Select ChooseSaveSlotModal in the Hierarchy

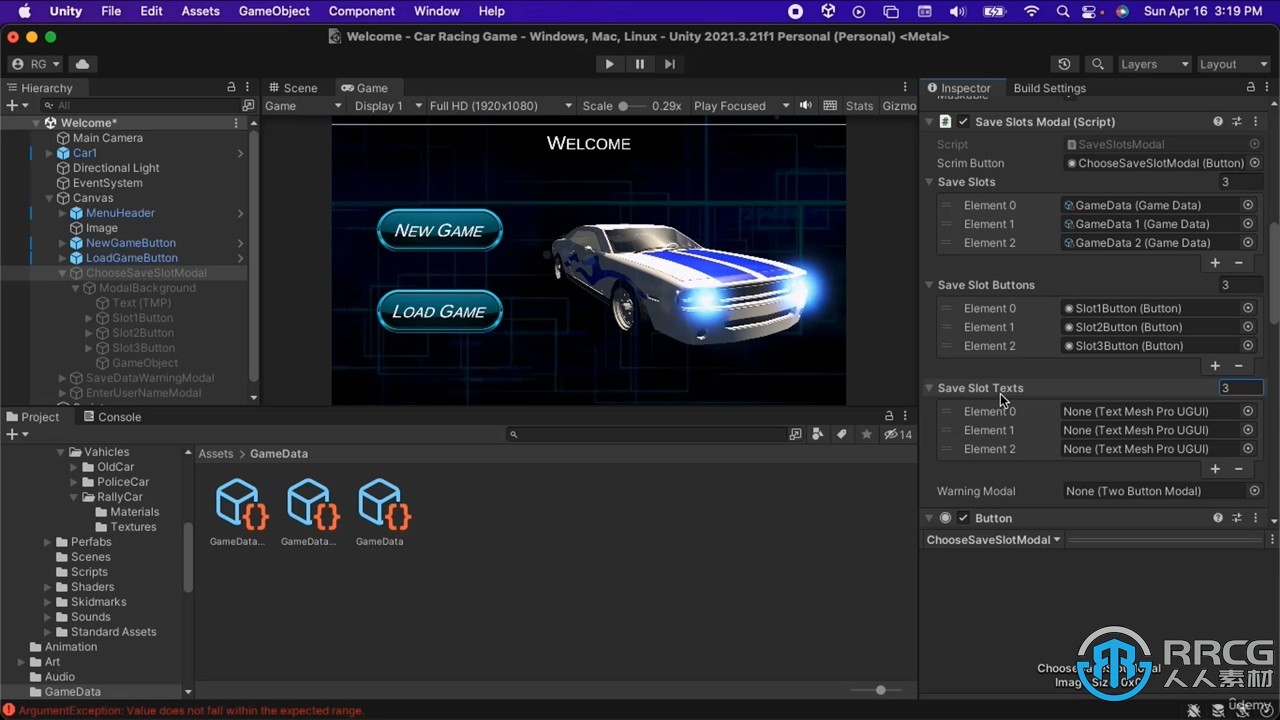click(146, 273)
